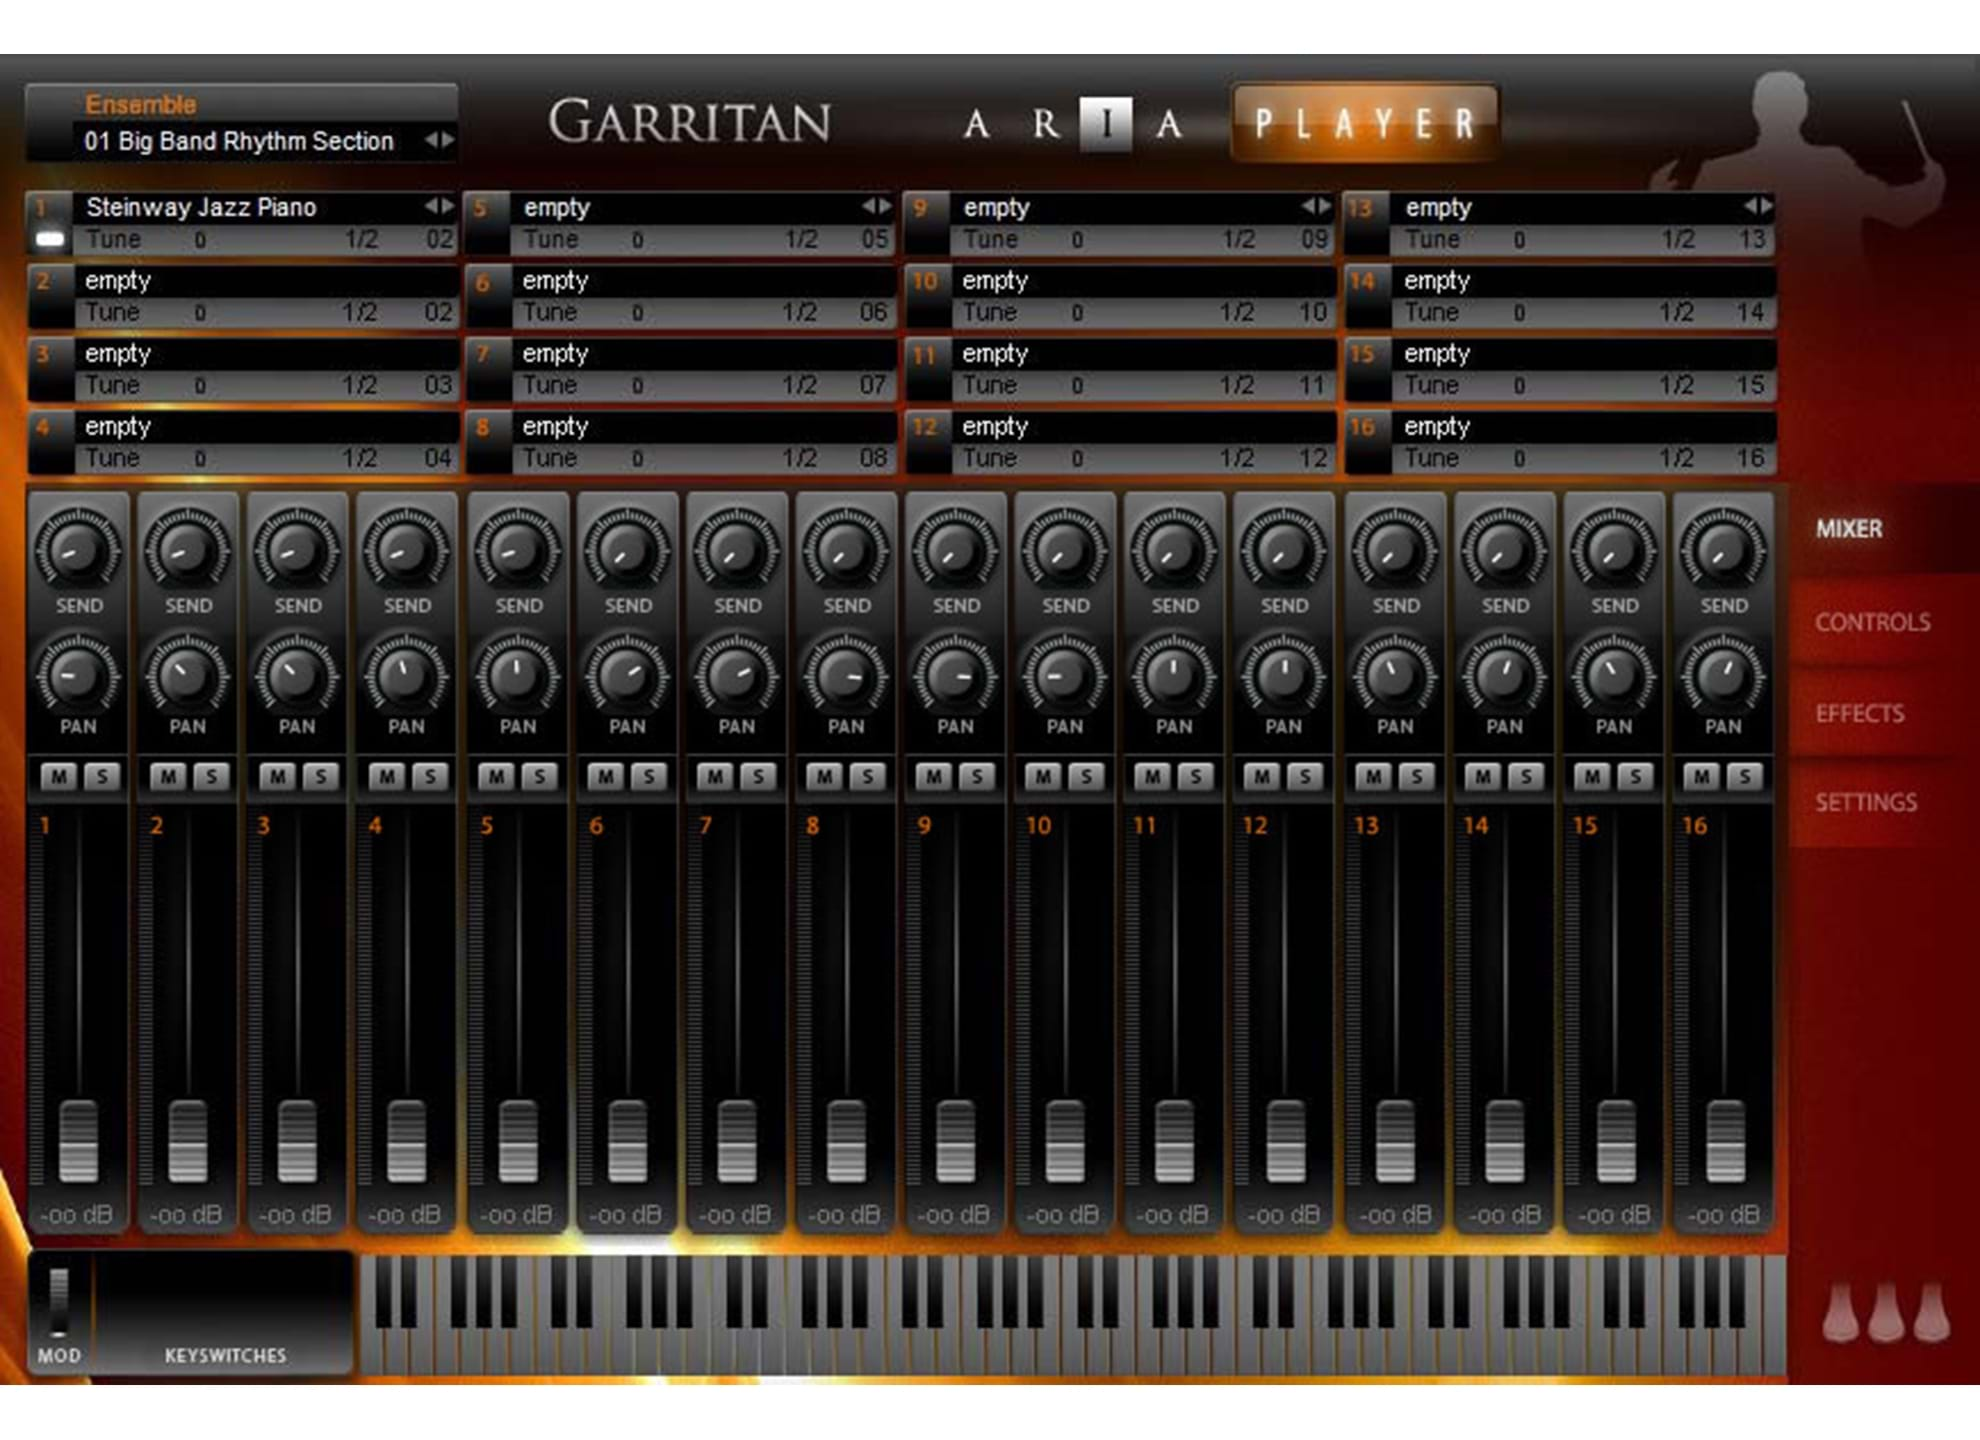Click the SEND knob on mixer channel 6

[627, 550]
